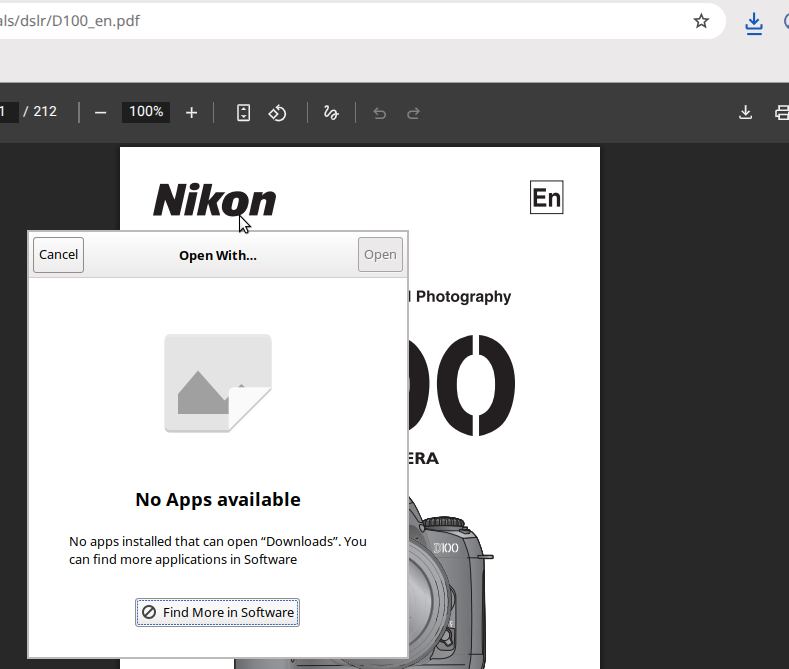Click the En language box on PDF
The width and height of the screenshot is (789, 669).
click(x=546, y=198)
